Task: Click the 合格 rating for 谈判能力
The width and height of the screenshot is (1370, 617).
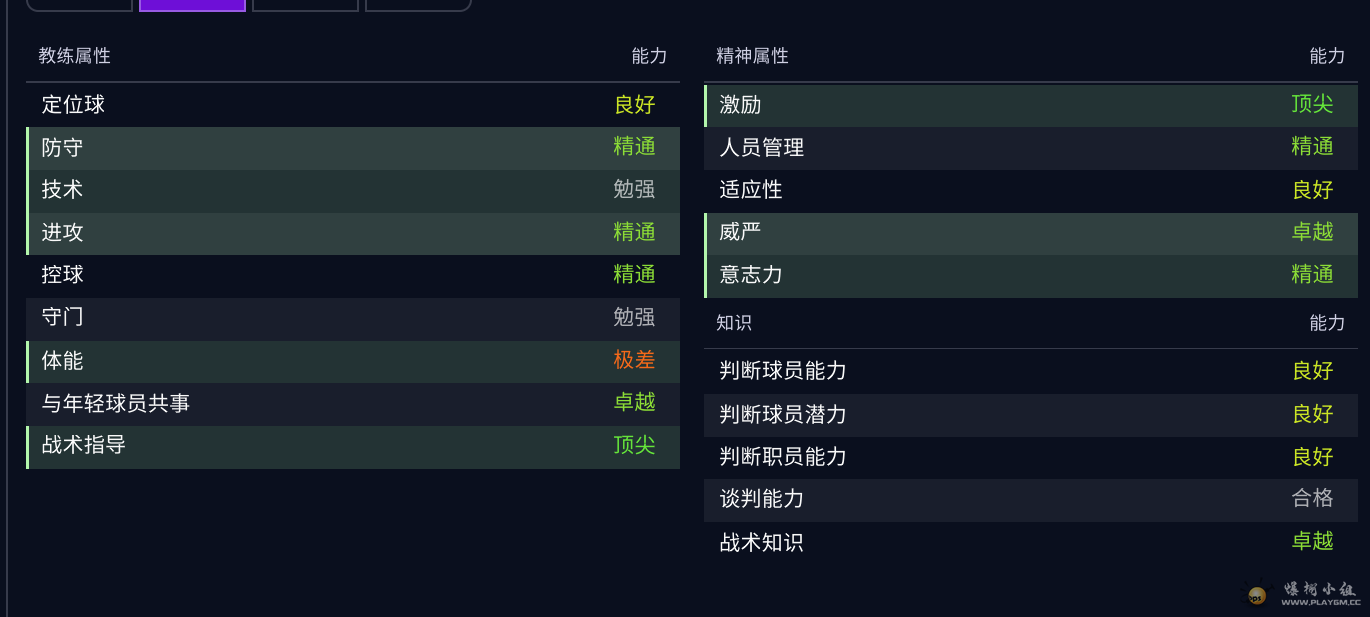Action: 1312,498
